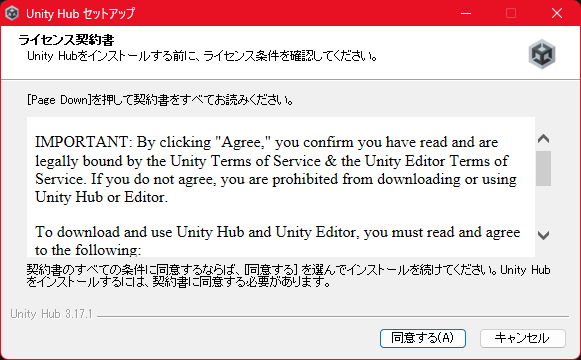Click the 契約書のすべての条件 agreement notice text

288,276
